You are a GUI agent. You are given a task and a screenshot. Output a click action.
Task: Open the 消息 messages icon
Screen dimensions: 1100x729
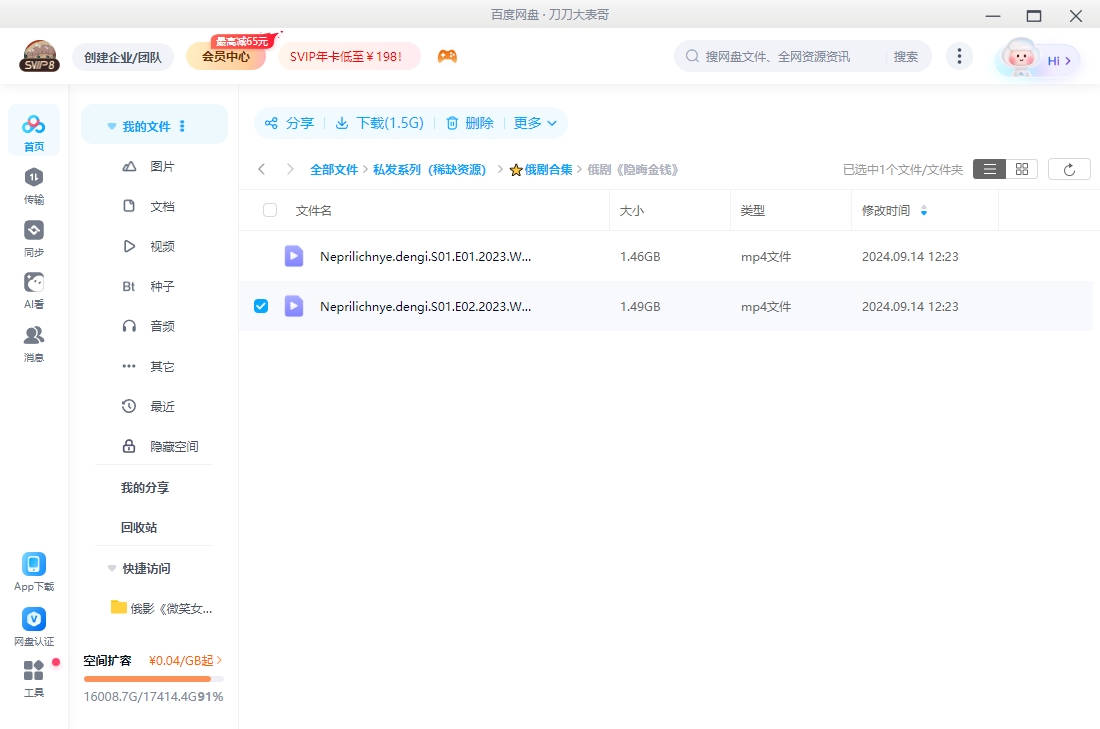point(34,336)
